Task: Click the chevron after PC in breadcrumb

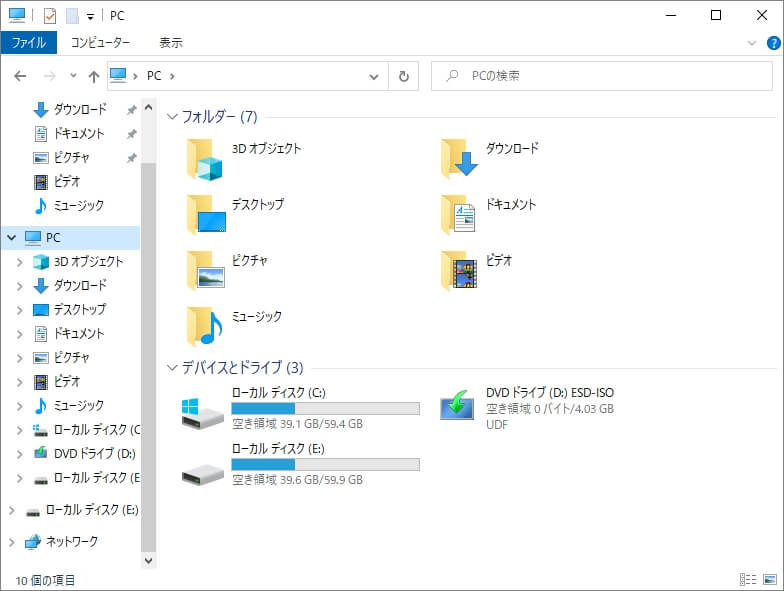Action: (172, 76)
